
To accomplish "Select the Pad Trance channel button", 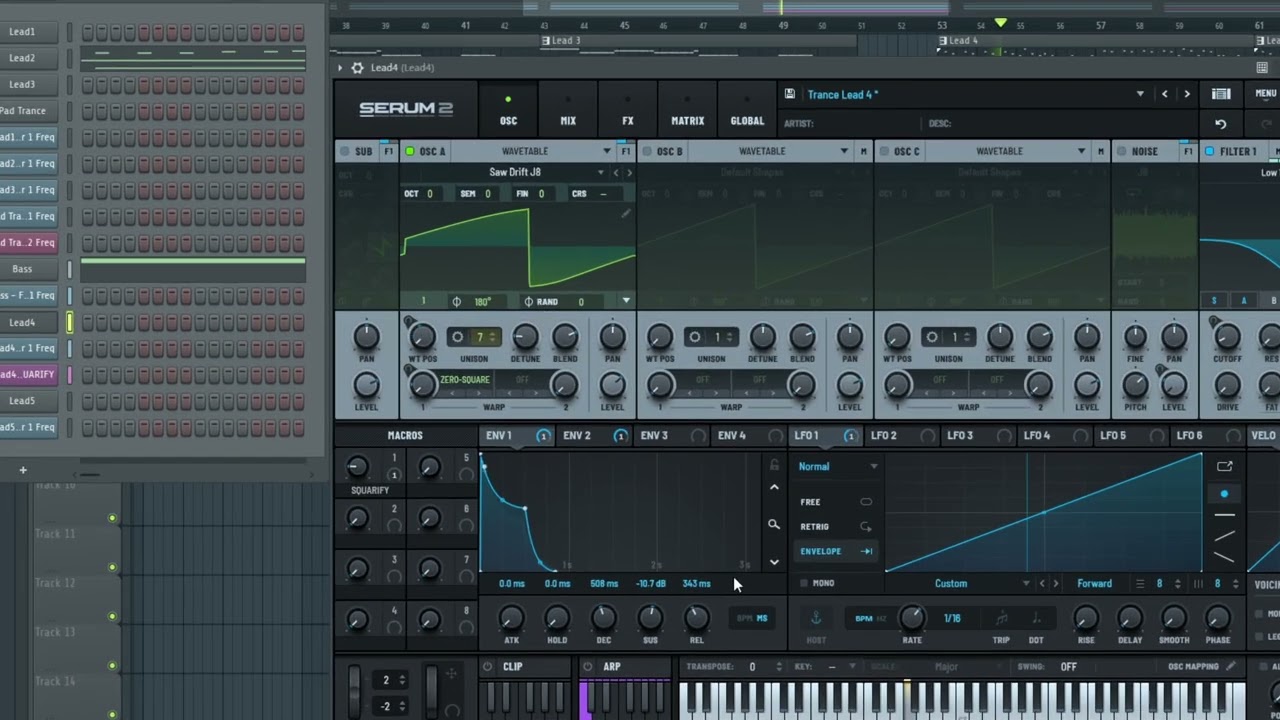I will [23, 111].
